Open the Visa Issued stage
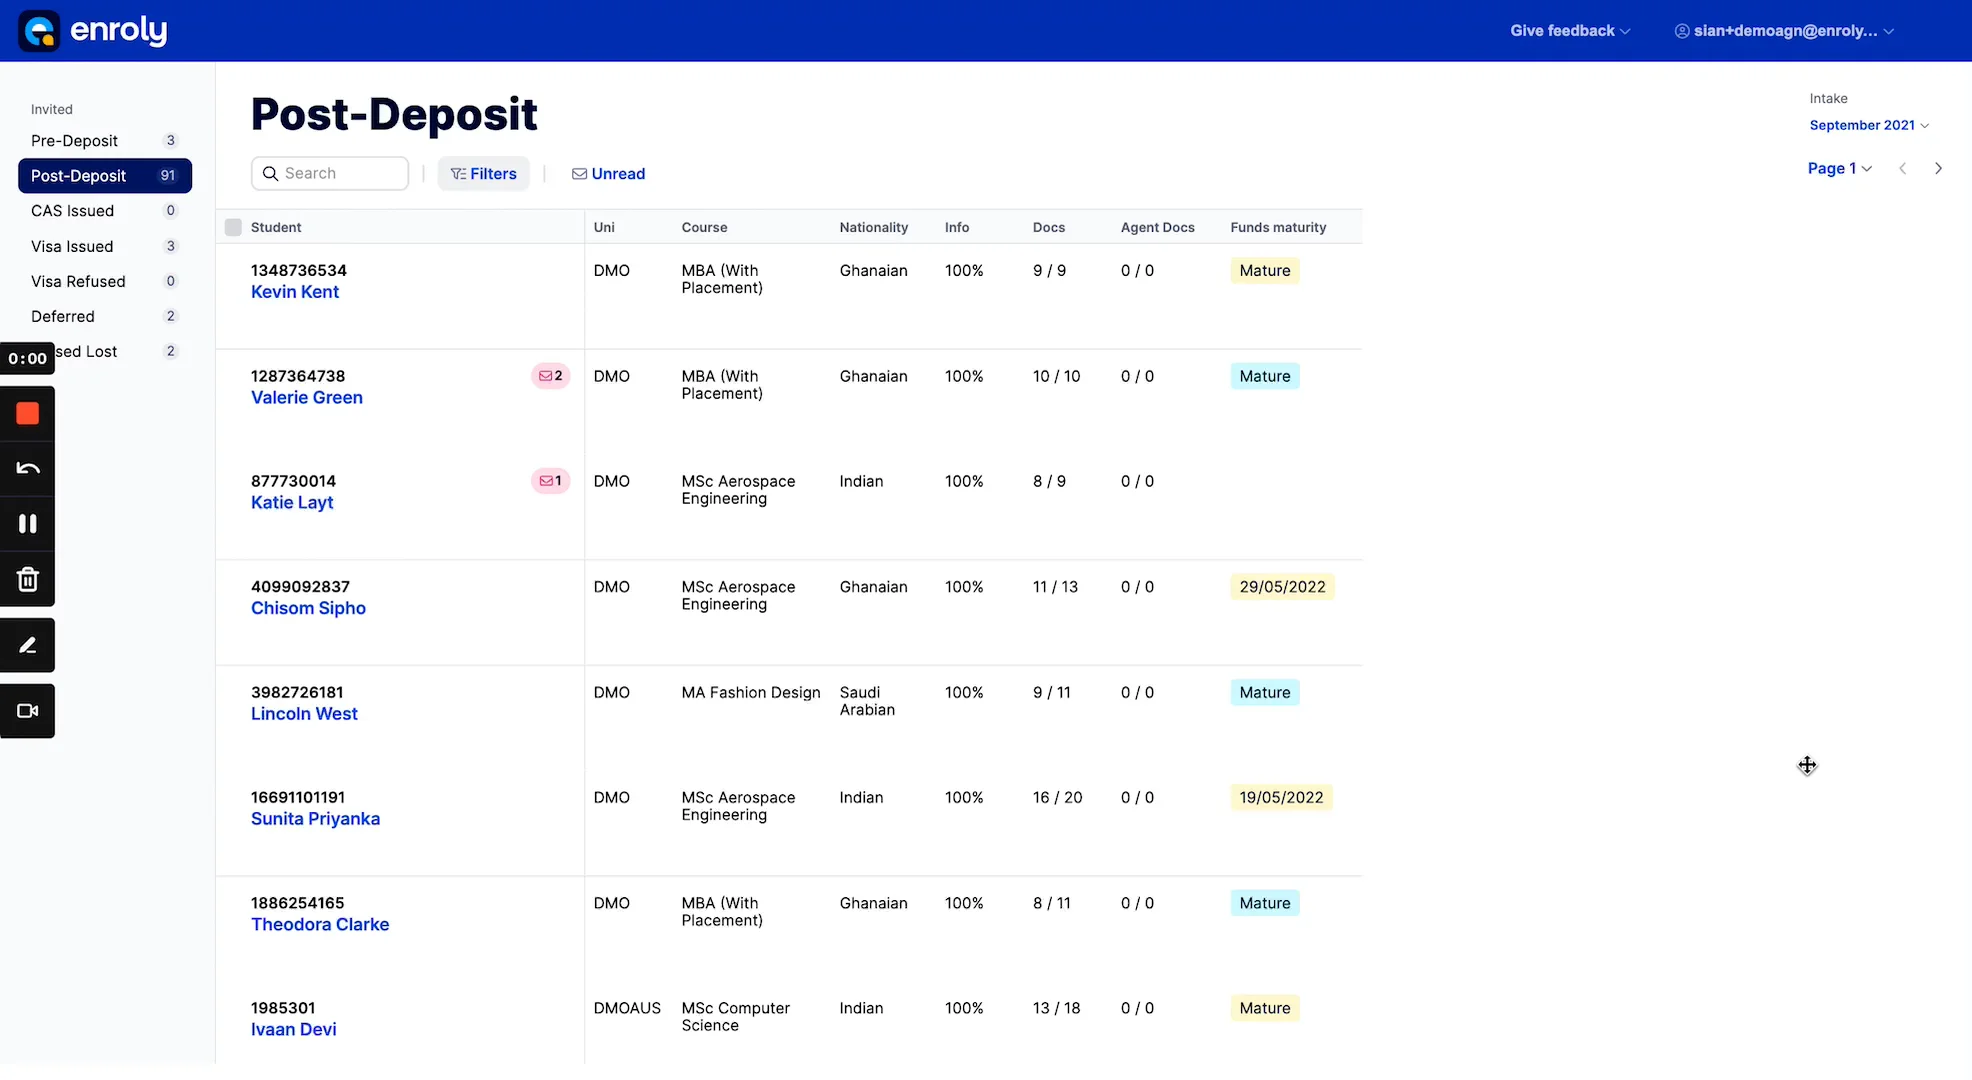 pos(72,246)
